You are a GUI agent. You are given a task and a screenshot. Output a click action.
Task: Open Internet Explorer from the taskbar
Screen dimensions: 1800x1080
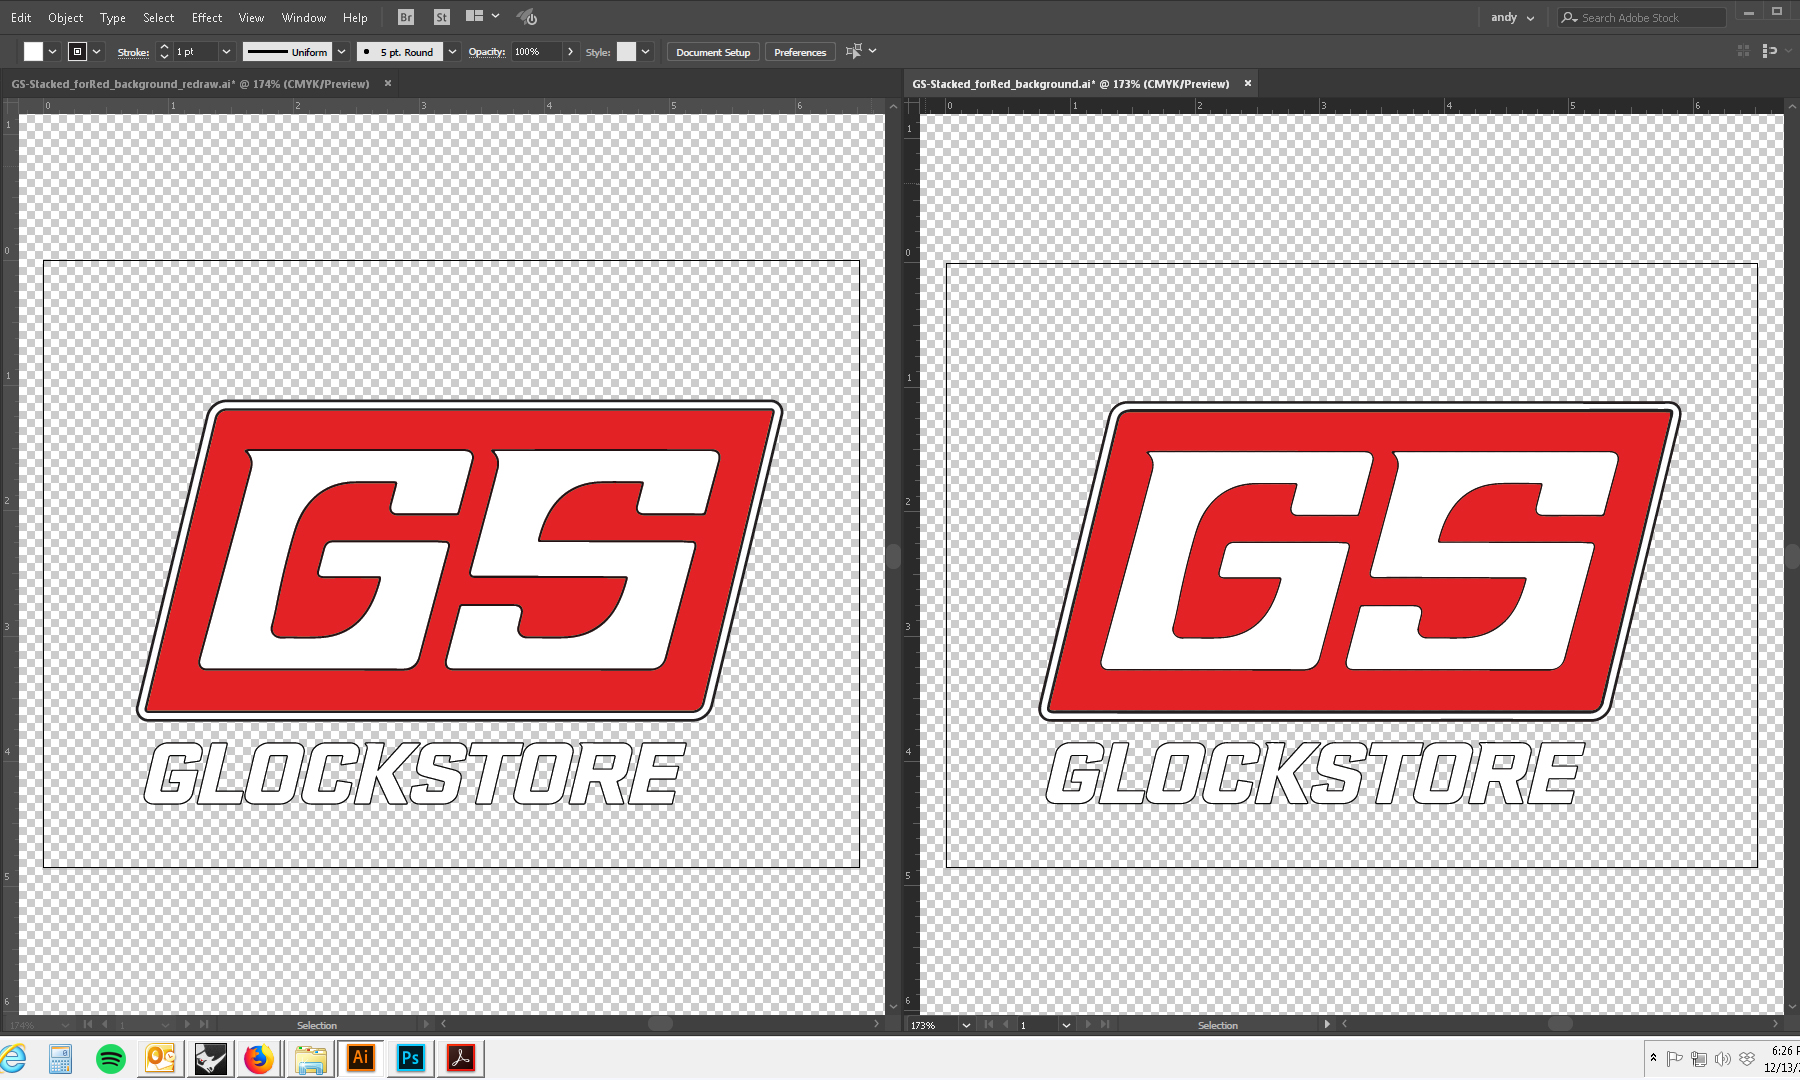(12, 1059)
